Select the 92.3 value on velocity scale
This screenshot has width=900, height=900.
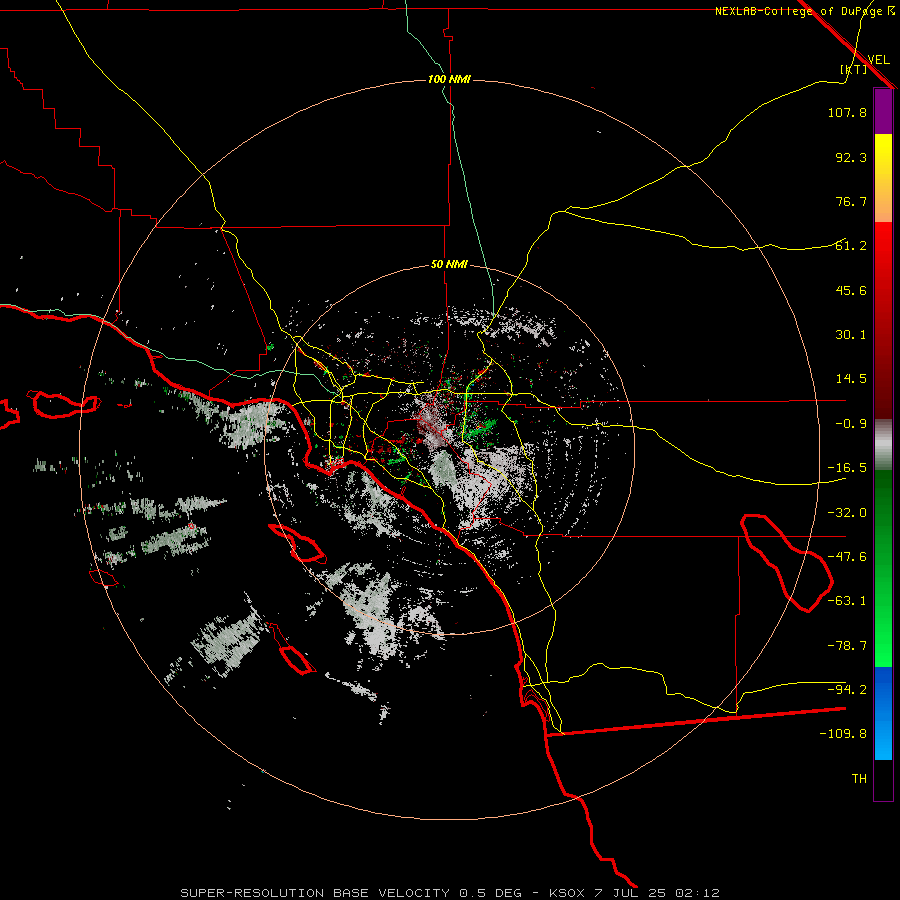[851, 157]
